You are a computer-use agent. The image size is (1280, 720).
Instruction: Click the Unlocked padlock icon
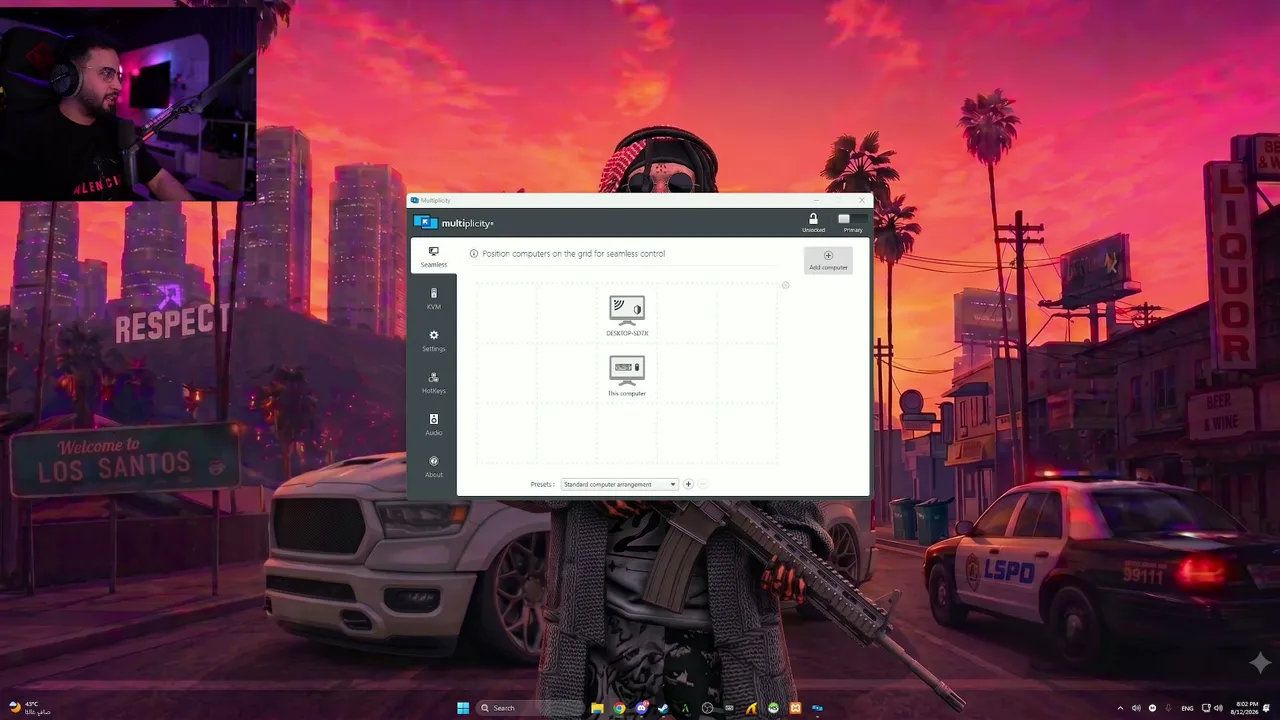click(x=813, y=219)
